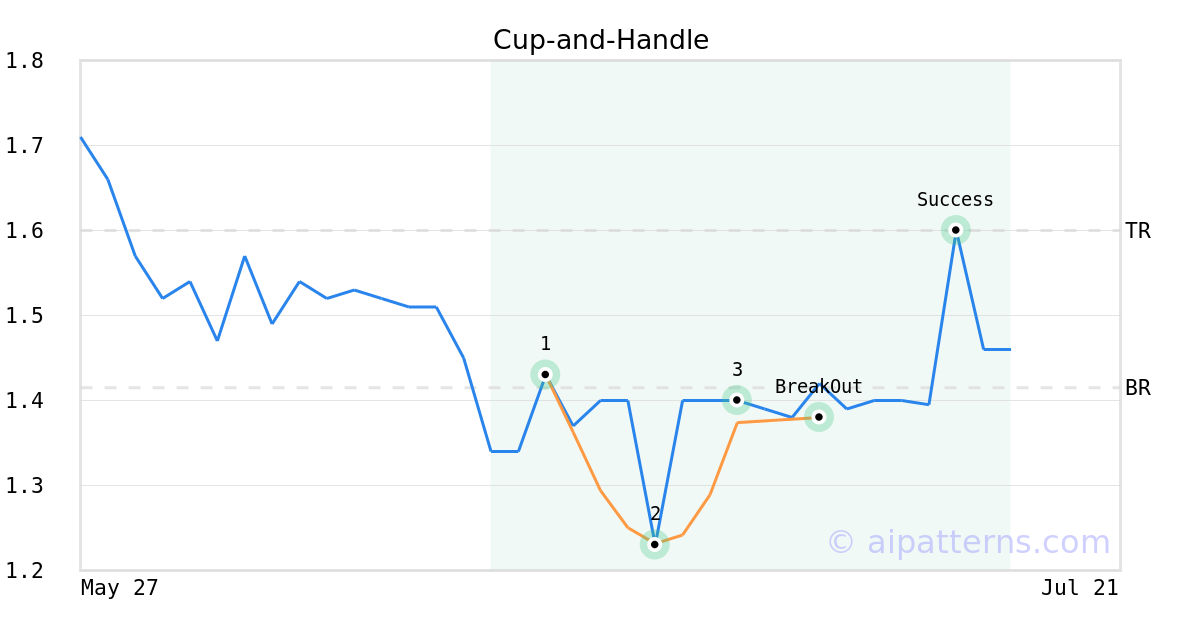Click the BreakOut text label
This screenshot has width=1200, height=630.
(x=819, y=387)
